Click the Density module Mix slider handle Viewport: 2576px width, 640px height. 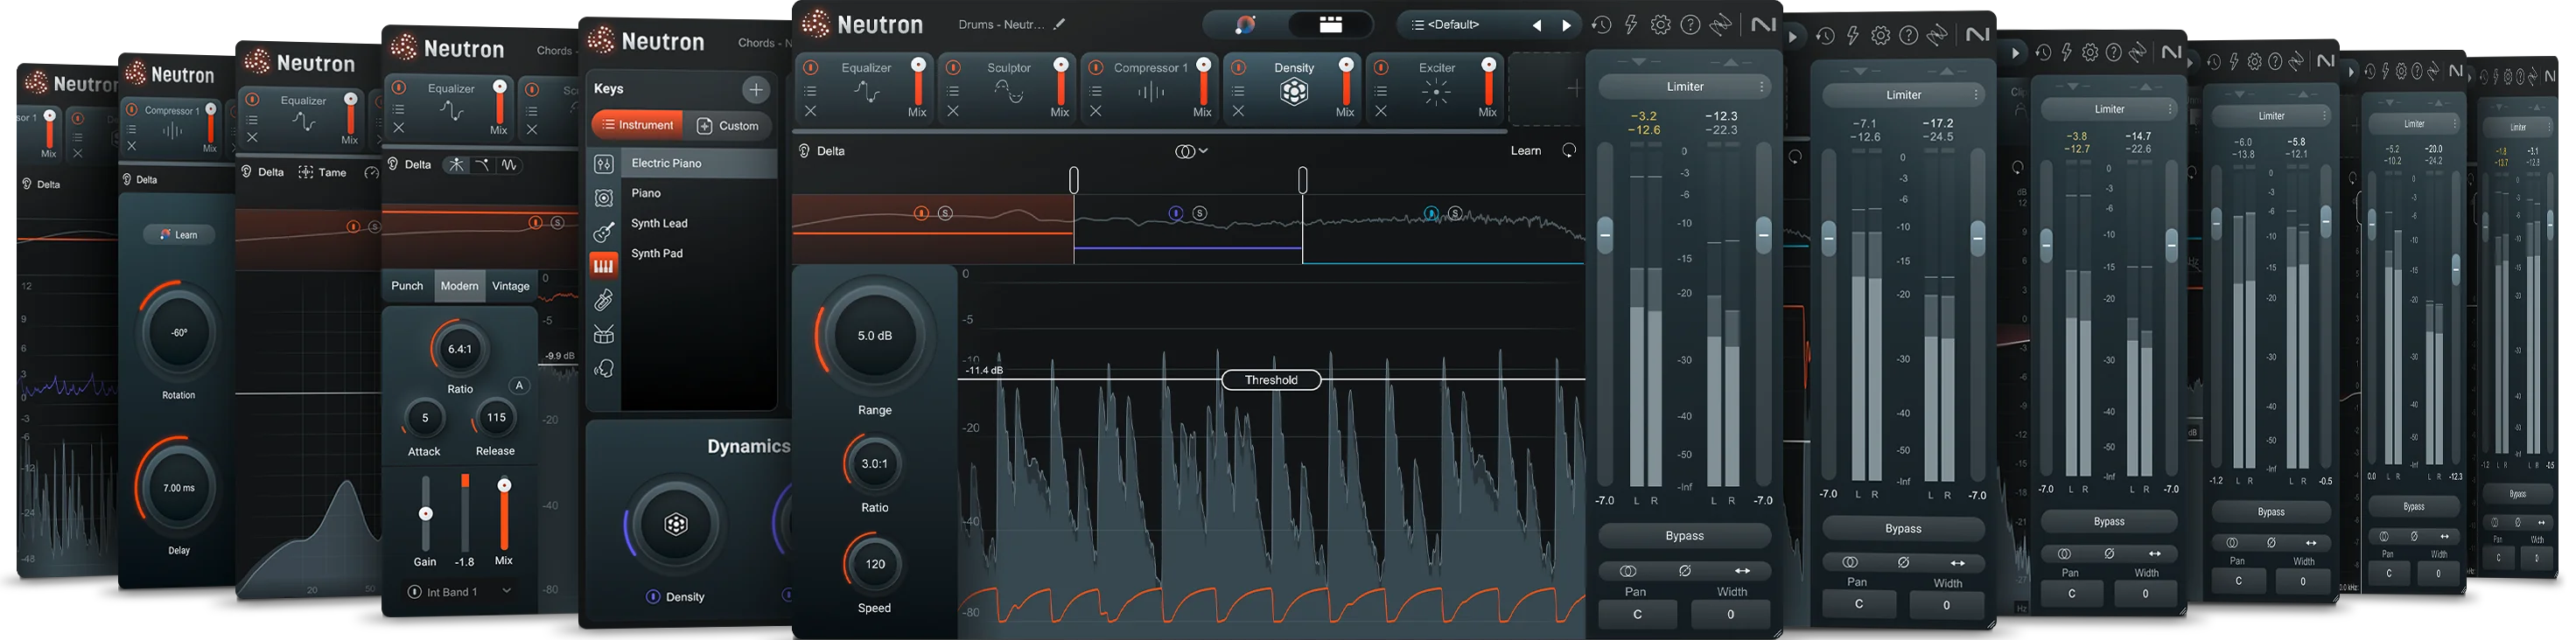pyautogui.click(x=1347, y=65)
